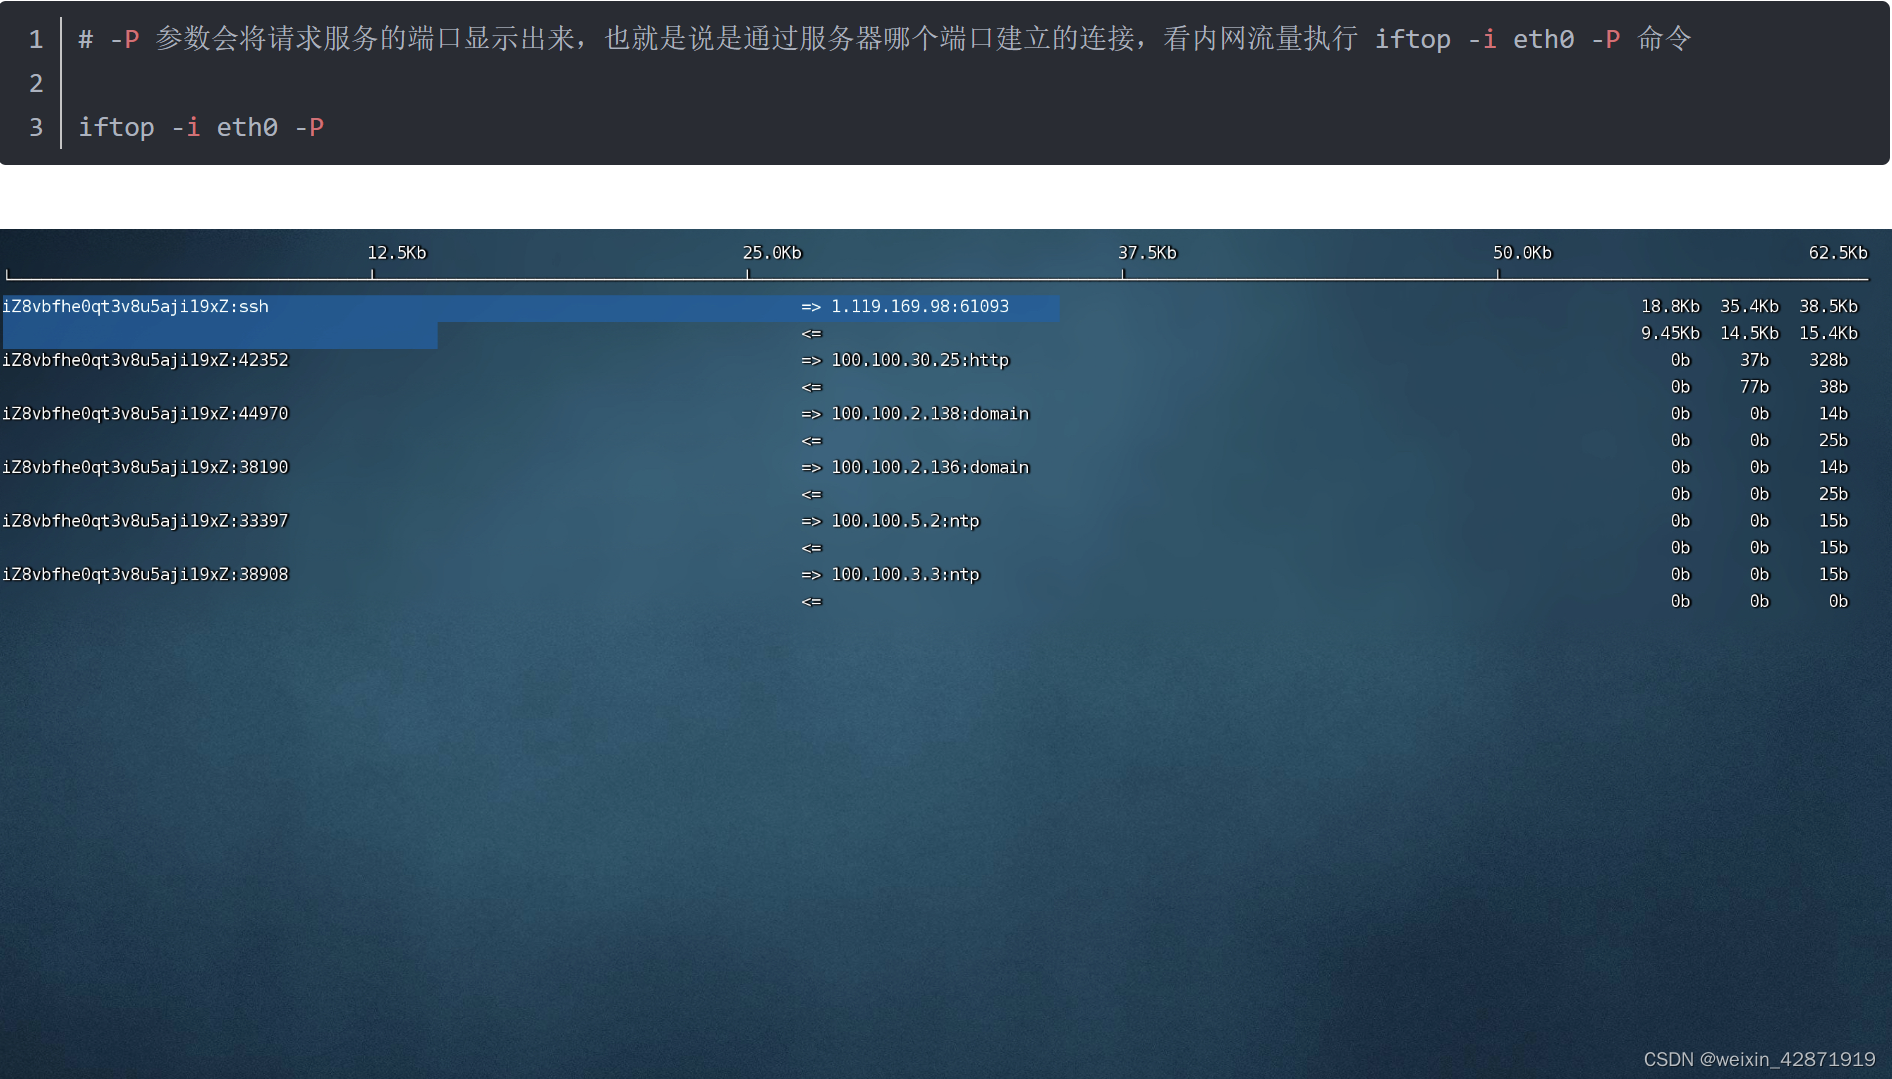Select line number 1 in code block
This screenshot has width=1892, height=1079.
(x=36, y=39)
